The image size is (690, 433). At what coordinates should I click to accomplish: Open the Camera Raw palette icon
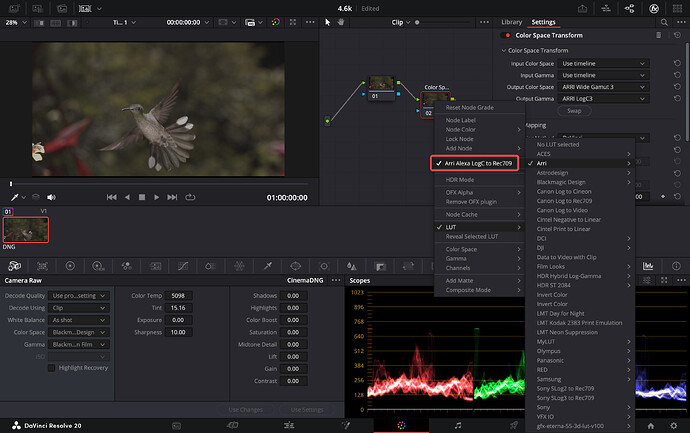click(15, 266)
